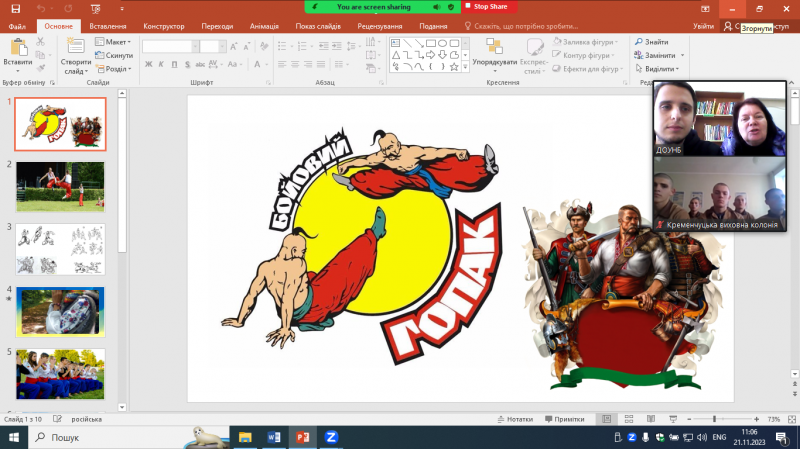Screen dimensions: 800x449
Task: Click clear formatting icon
Action: tap(264, 46)
